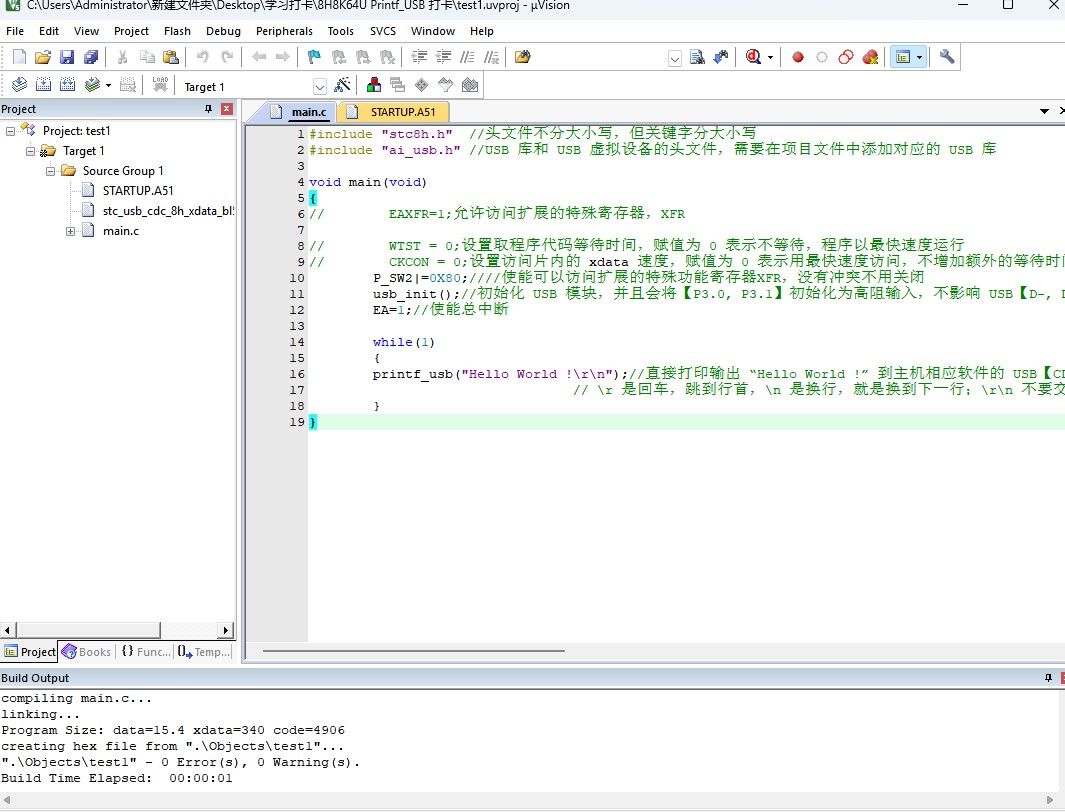Translate the current file
Image resolution: width=1065 pixels, height=812 pixels.
[x=19, y=85]
